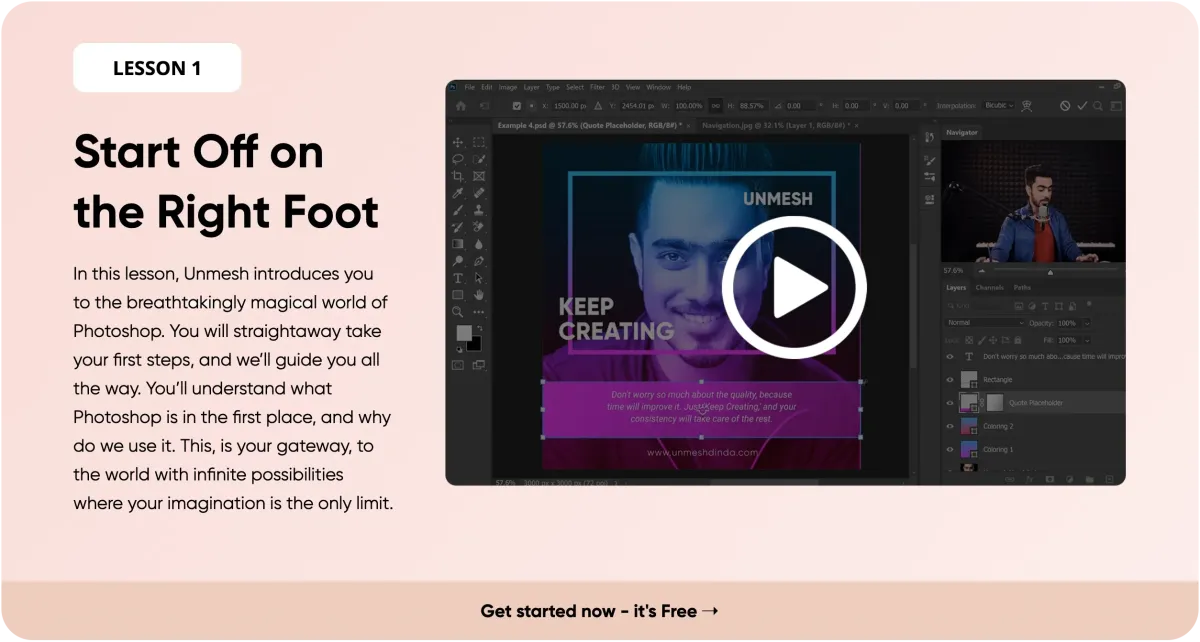This screenshot has width=1200, height=642.
Task: Open the Filter menu
Action: [597, 87]
